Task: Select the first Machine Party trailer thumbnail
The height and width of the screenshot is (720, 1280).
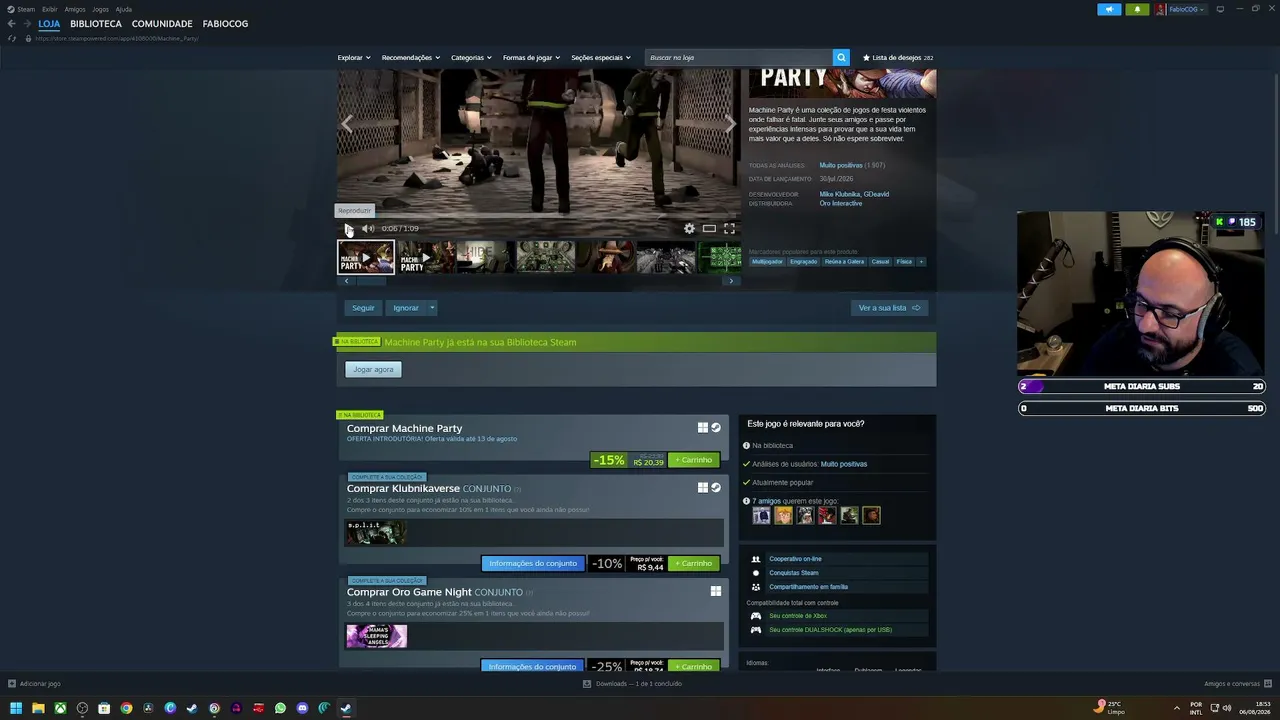Action: pos(366,257)
